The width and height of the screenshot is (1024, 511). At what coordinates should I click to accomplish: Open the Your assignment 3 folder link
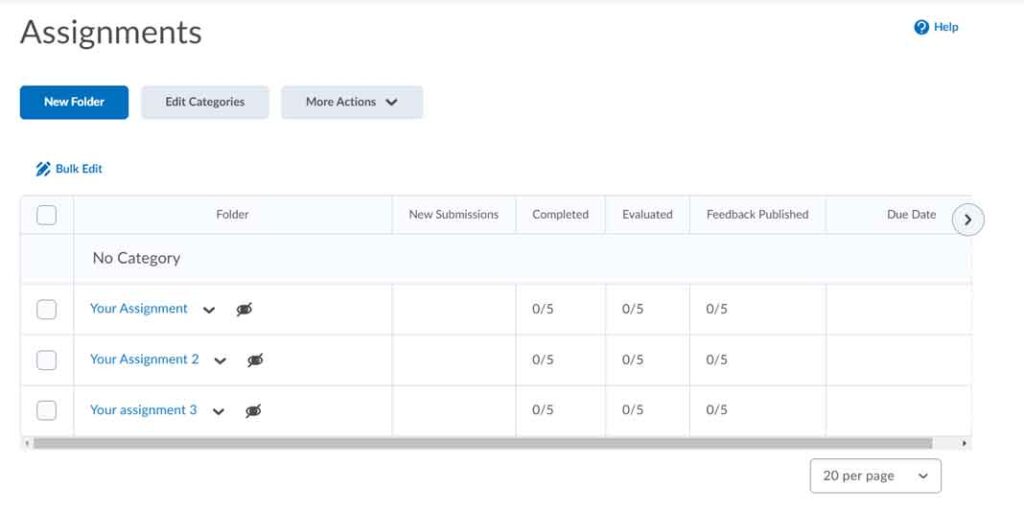[143, 410]
